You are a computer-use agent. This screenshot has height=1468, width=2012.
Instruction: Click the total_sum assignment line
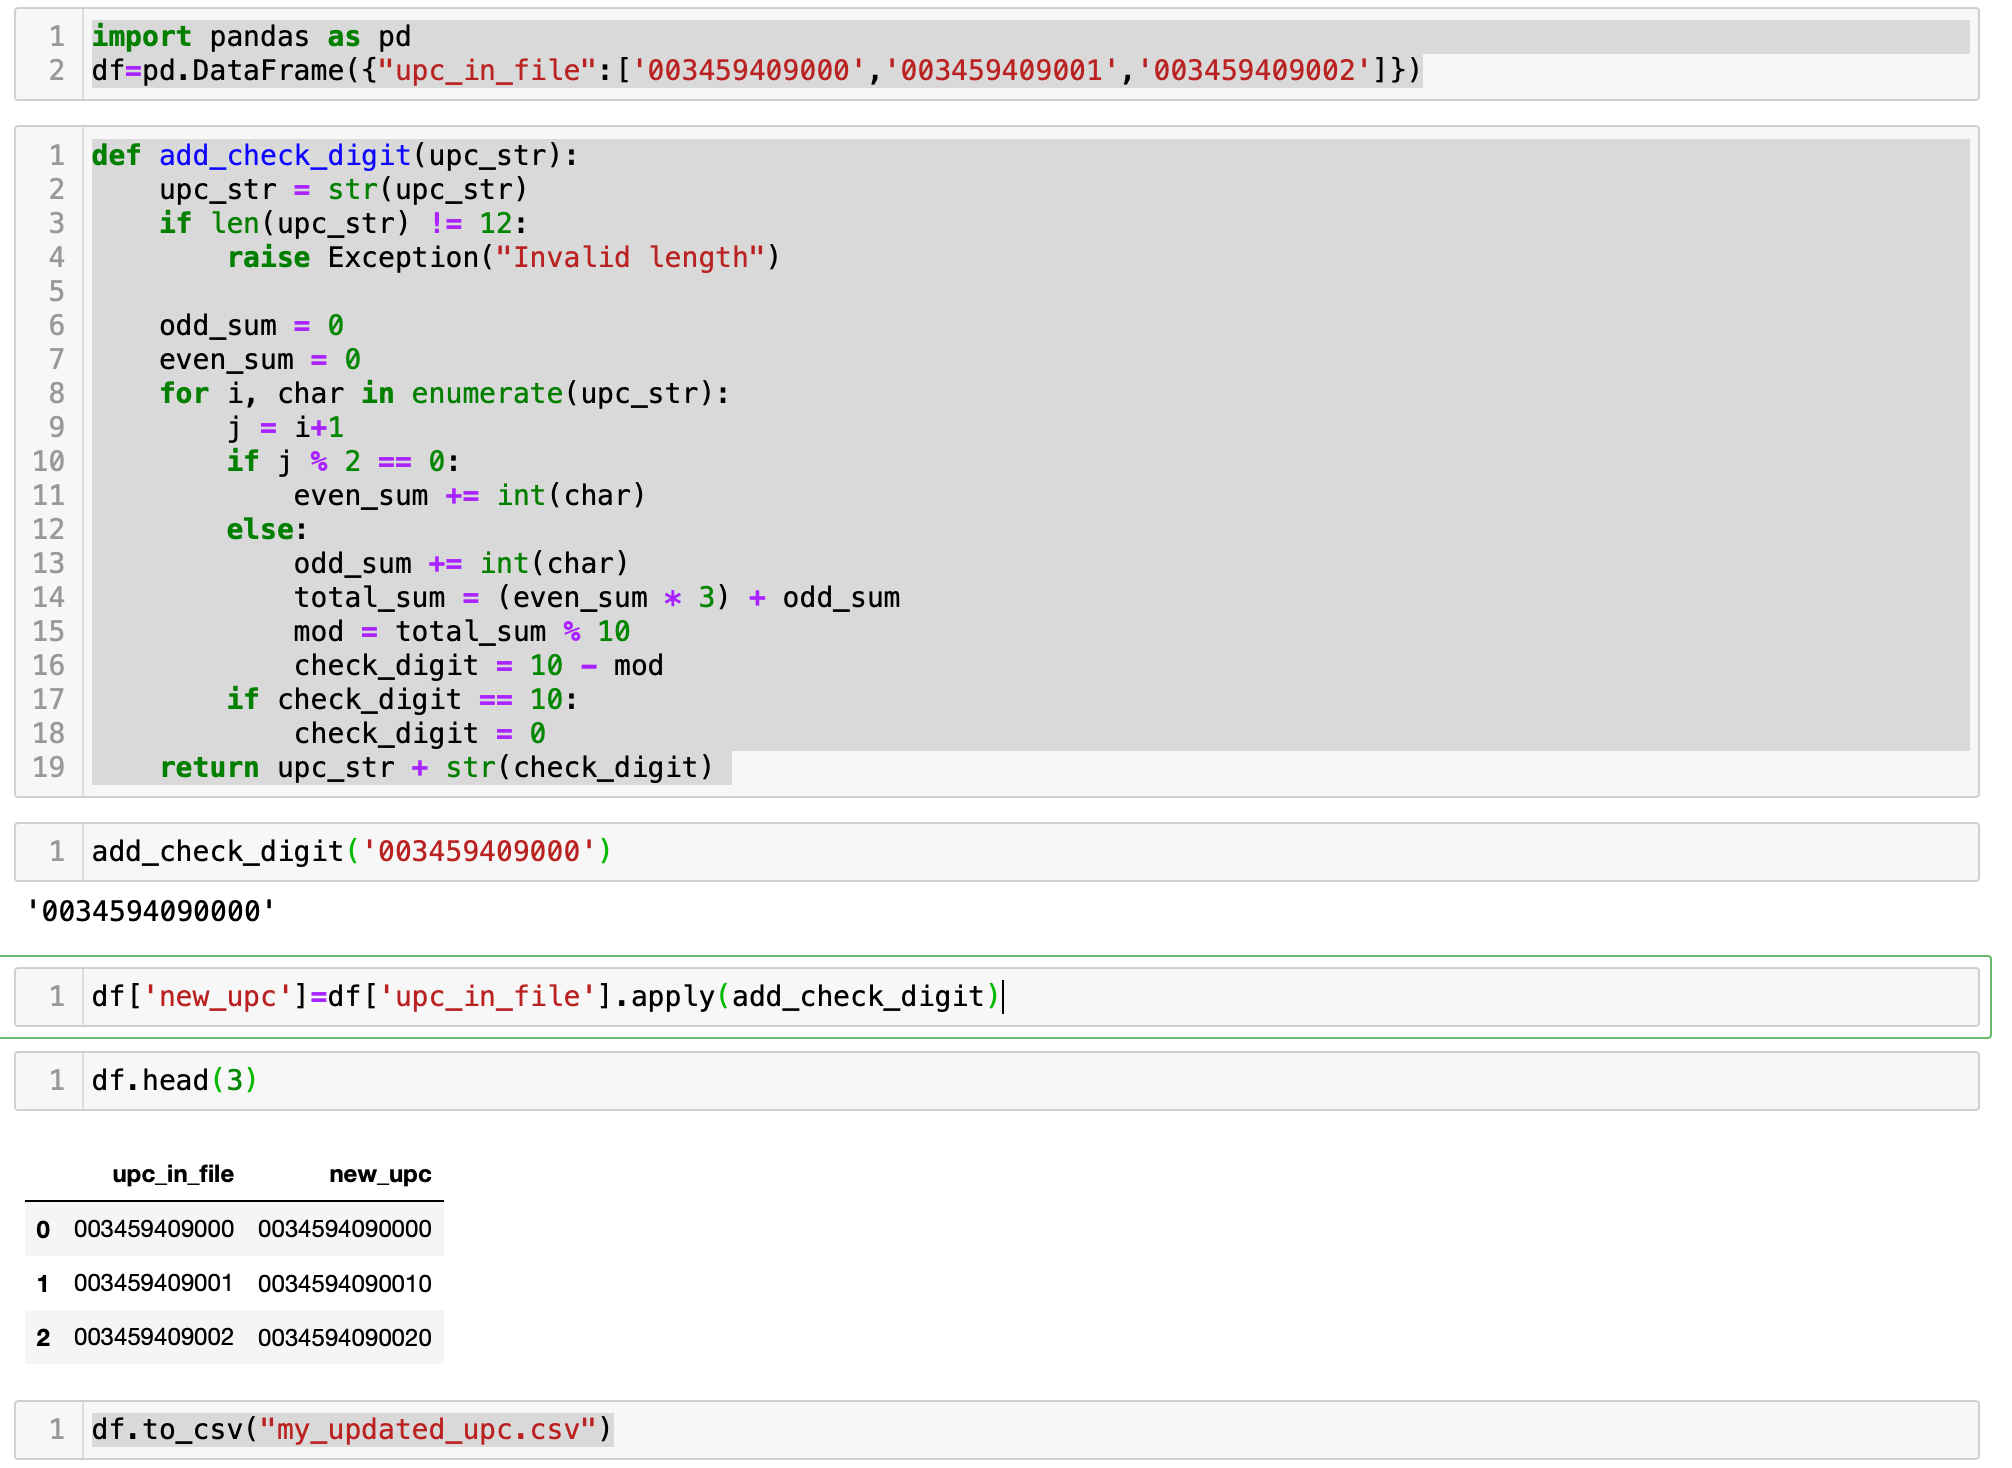click(596, 598)
